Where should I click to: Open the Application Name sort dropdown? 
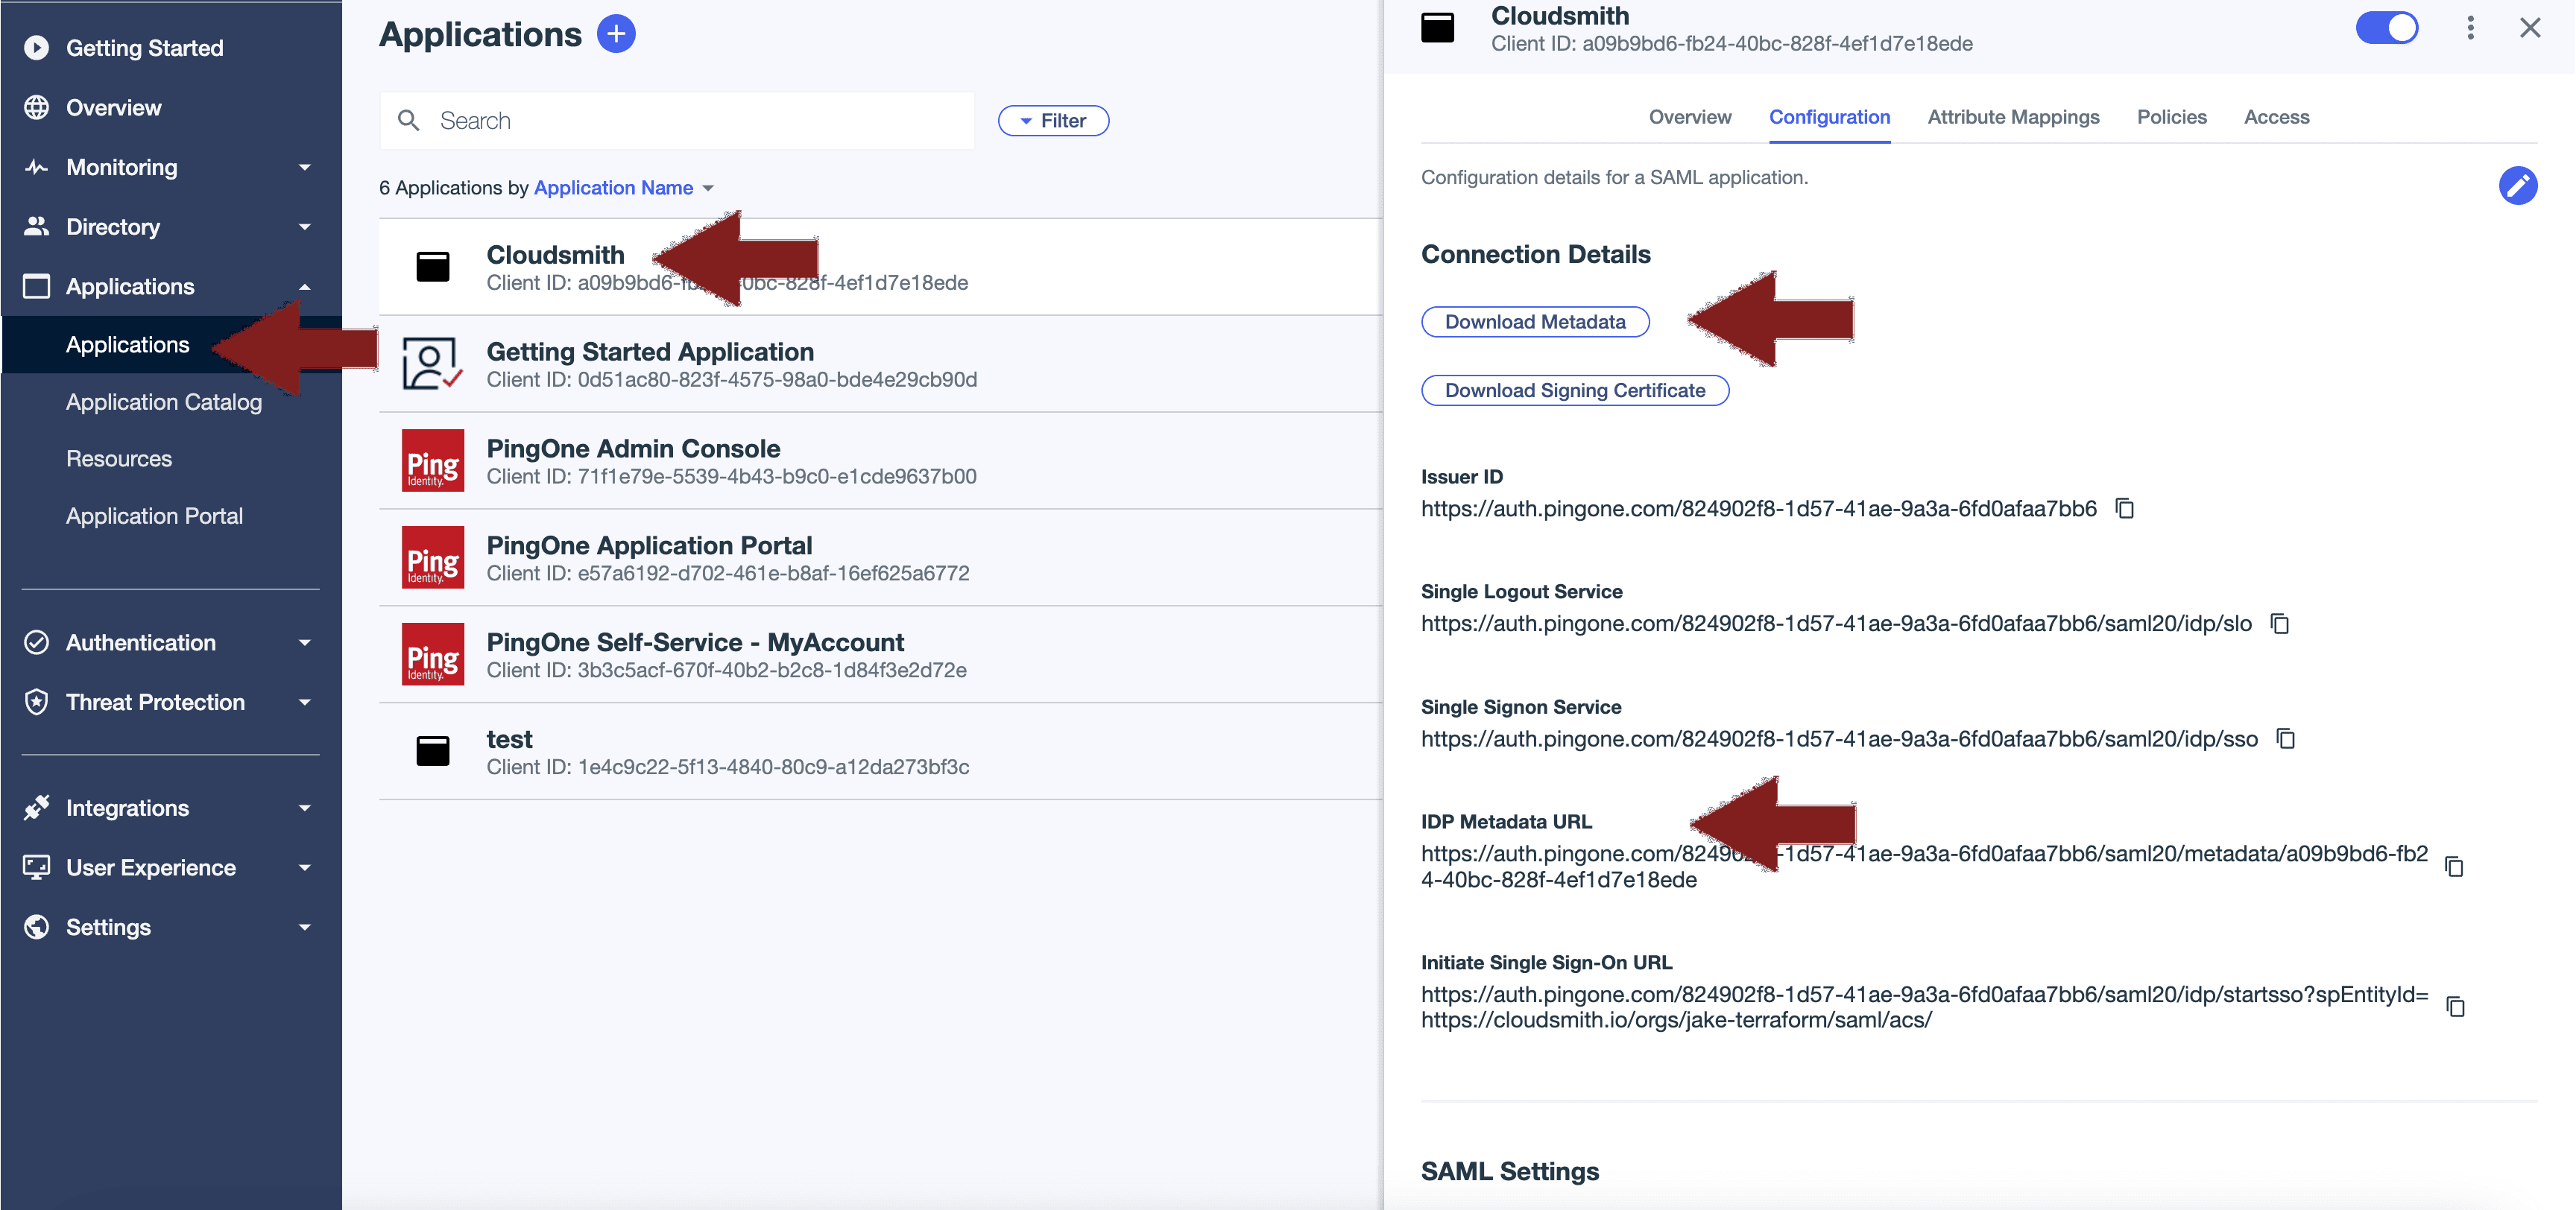coord(623,188)
